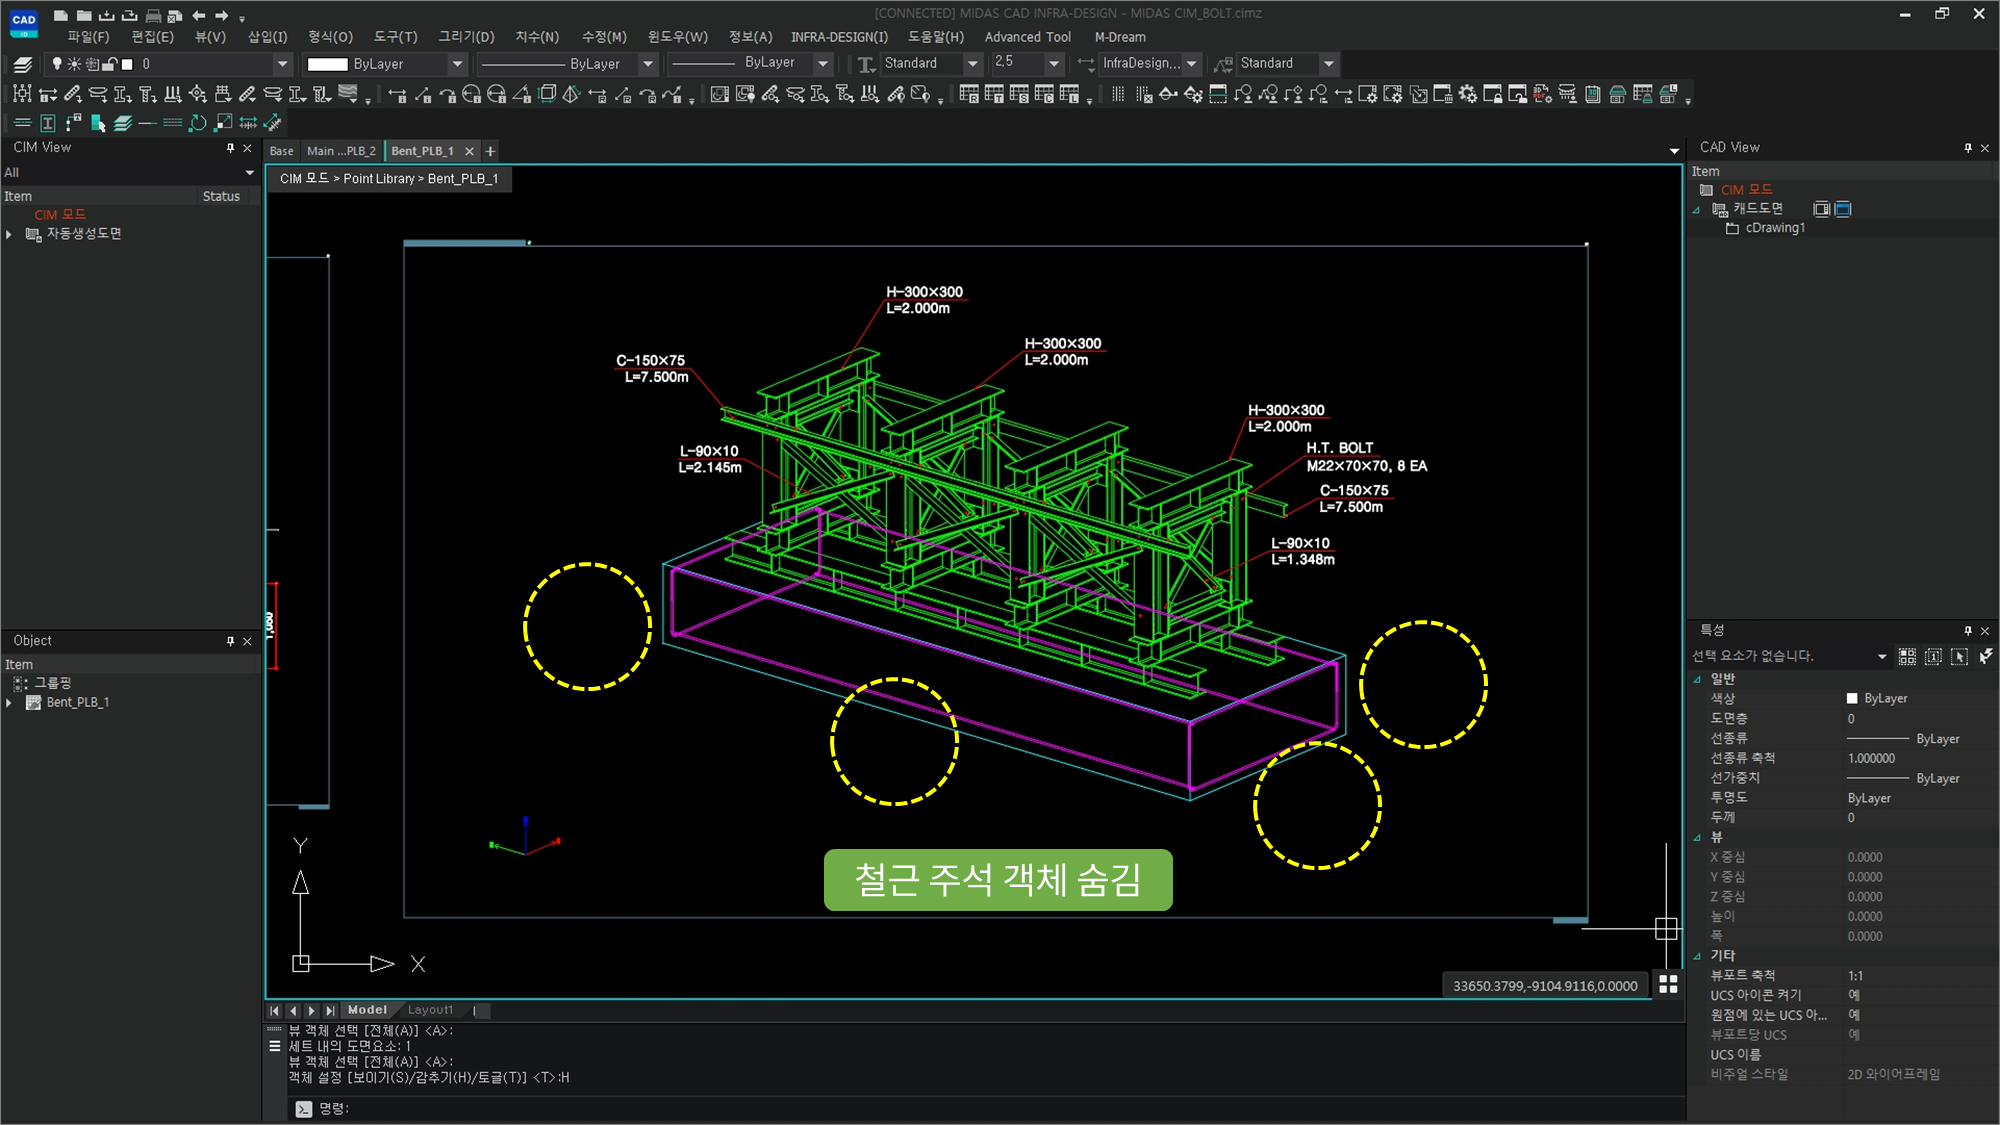Image resolution: width=2000 pixels, height=1125 pixels.
Task: Click the gear settings icon in toolbar
Action: pyautogui.click(x=1467, y=95)
